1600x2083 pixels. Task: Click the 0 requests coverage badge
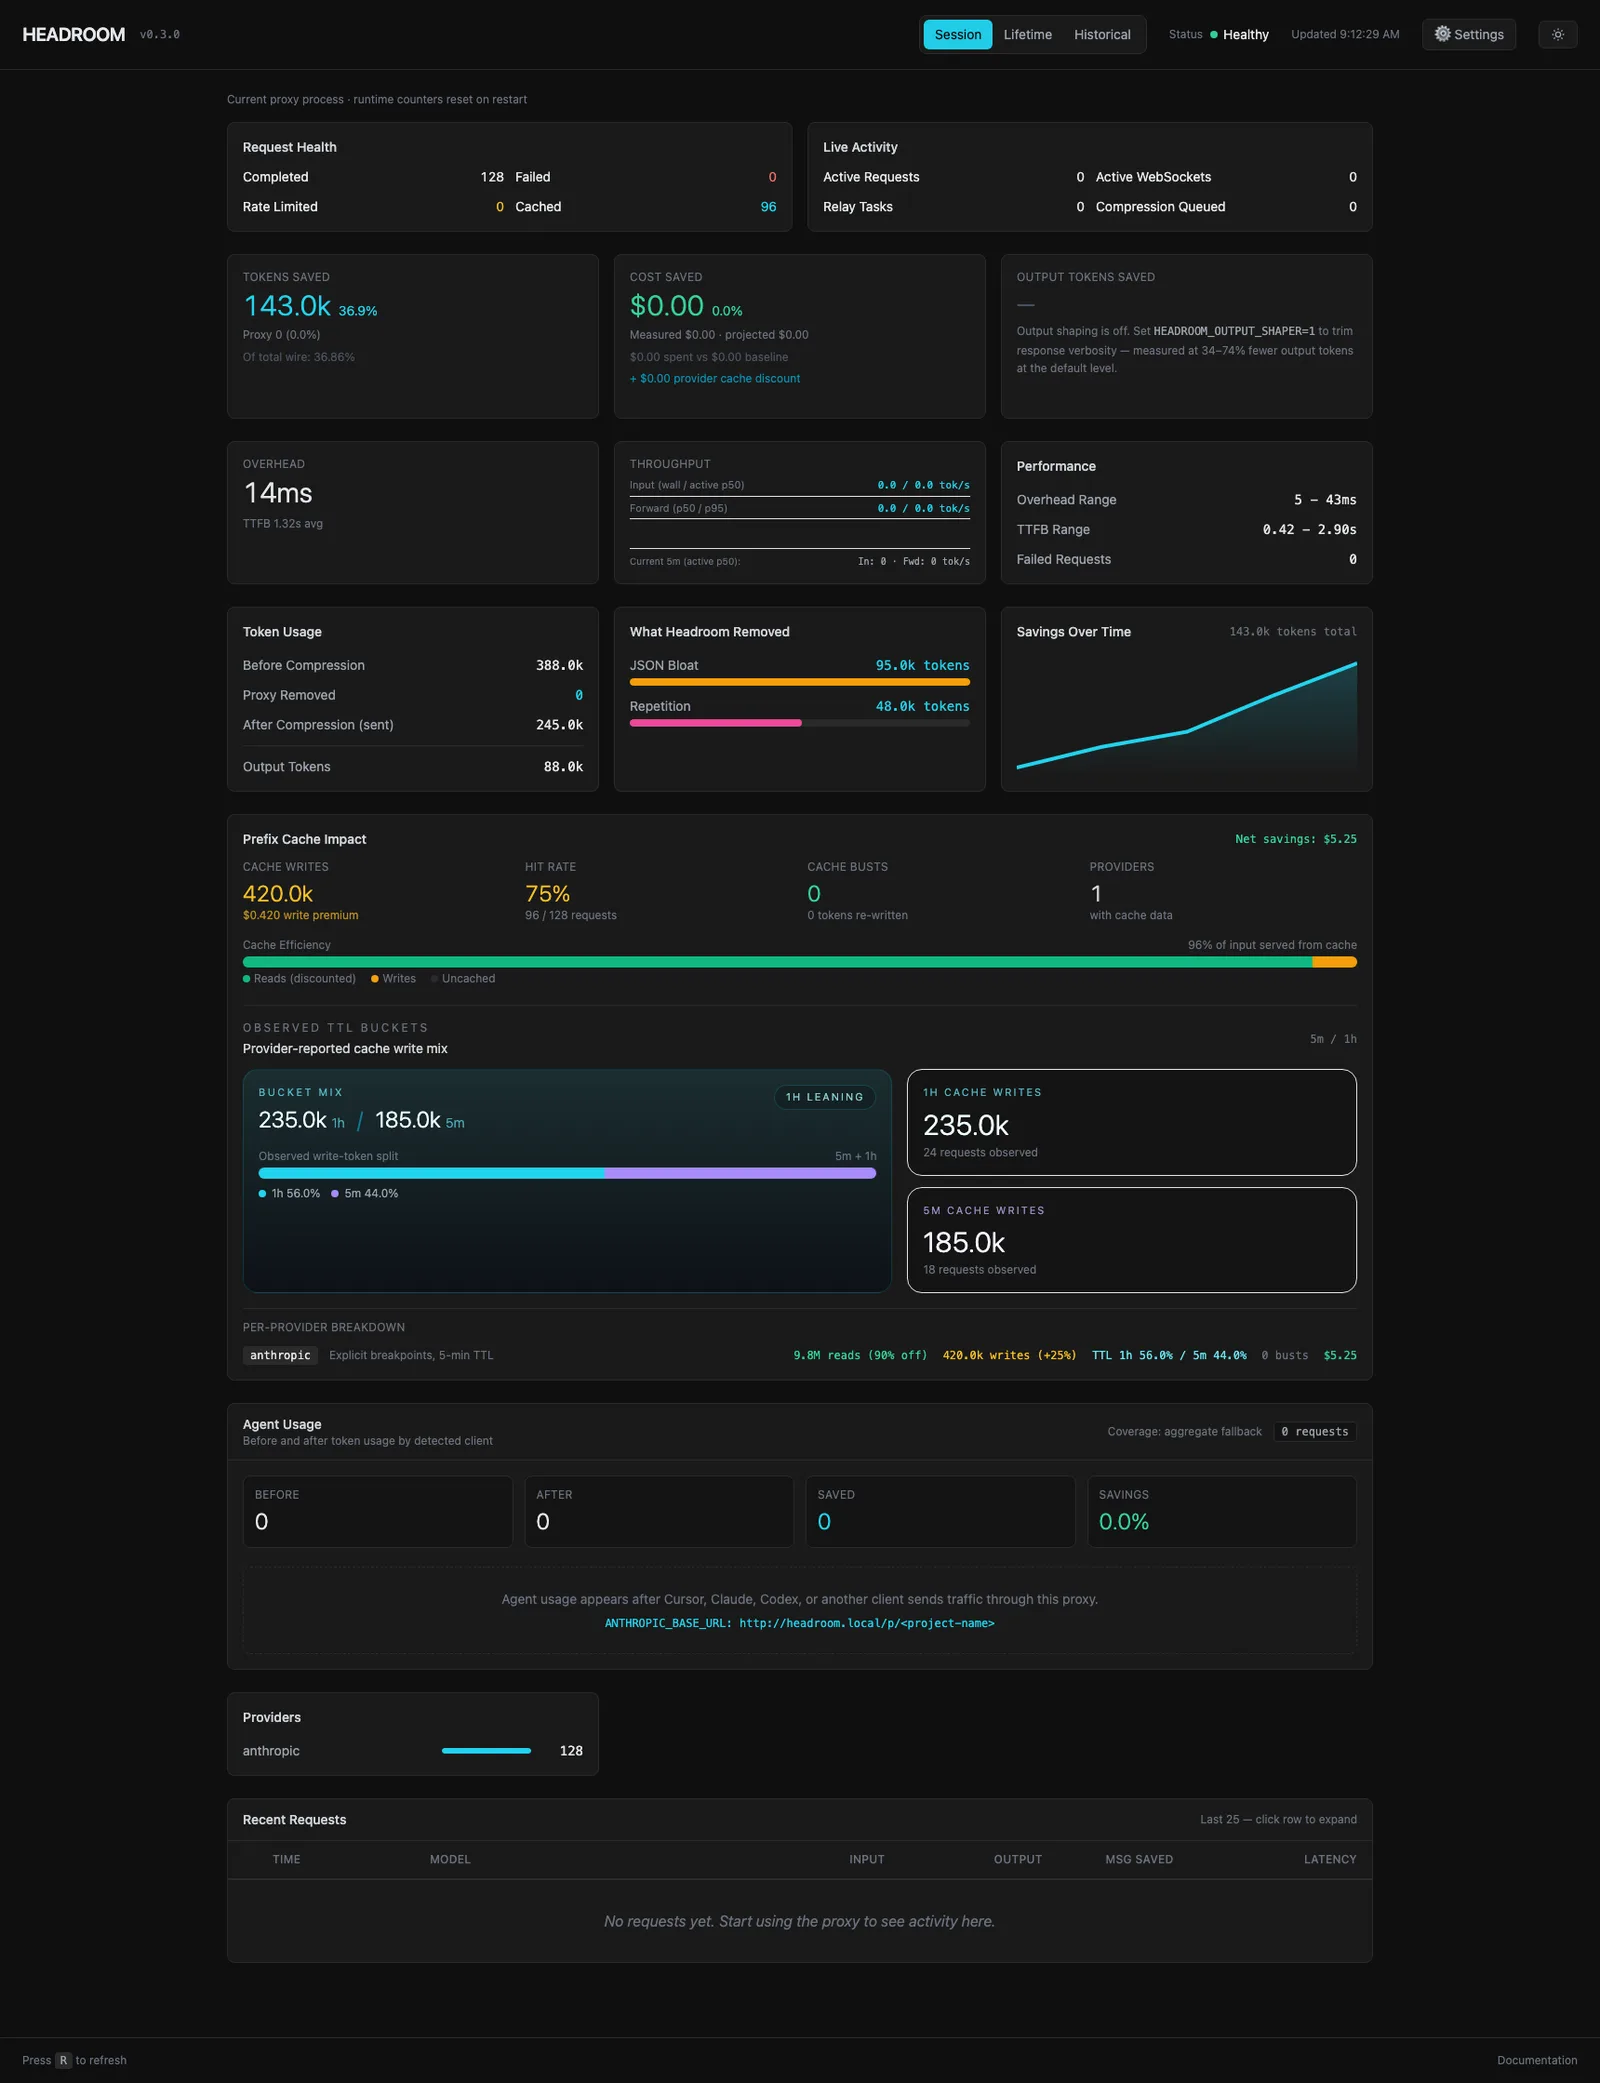1314,1432
